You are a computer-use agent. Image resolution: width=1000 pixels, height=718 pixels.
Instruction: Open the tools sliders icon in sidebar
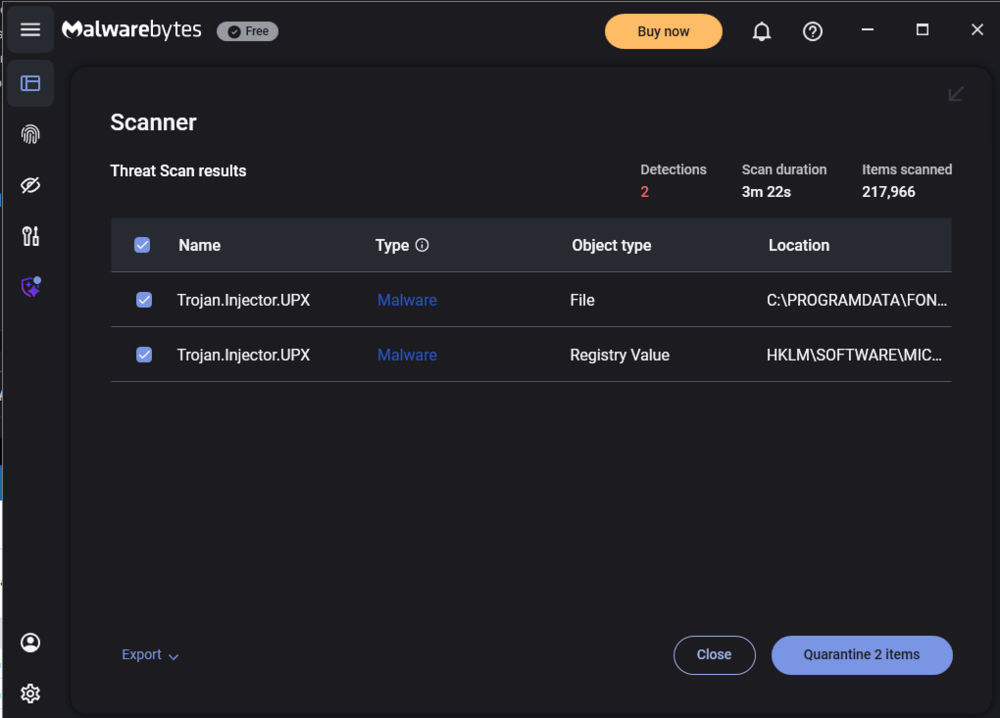tap(30, 236)
